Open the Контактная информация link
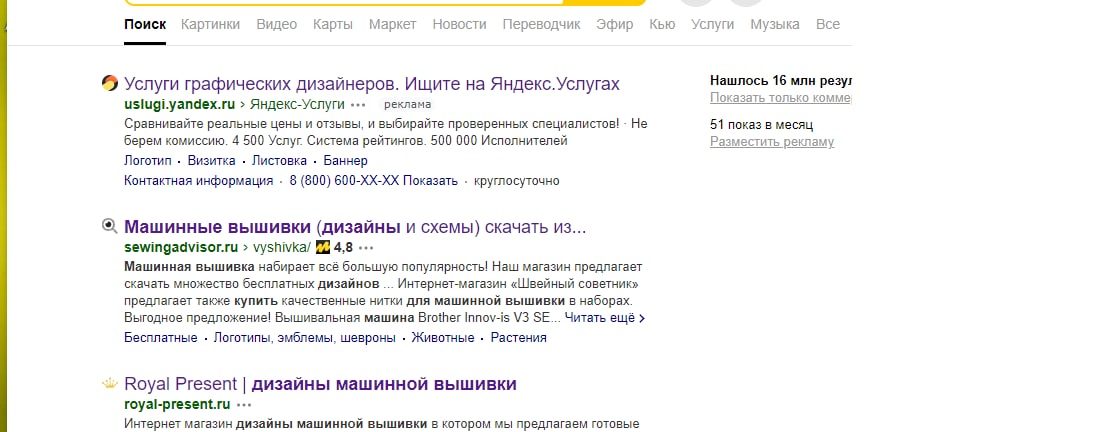Viewport: 1107px width, 432px height. [x=198, y=181]
